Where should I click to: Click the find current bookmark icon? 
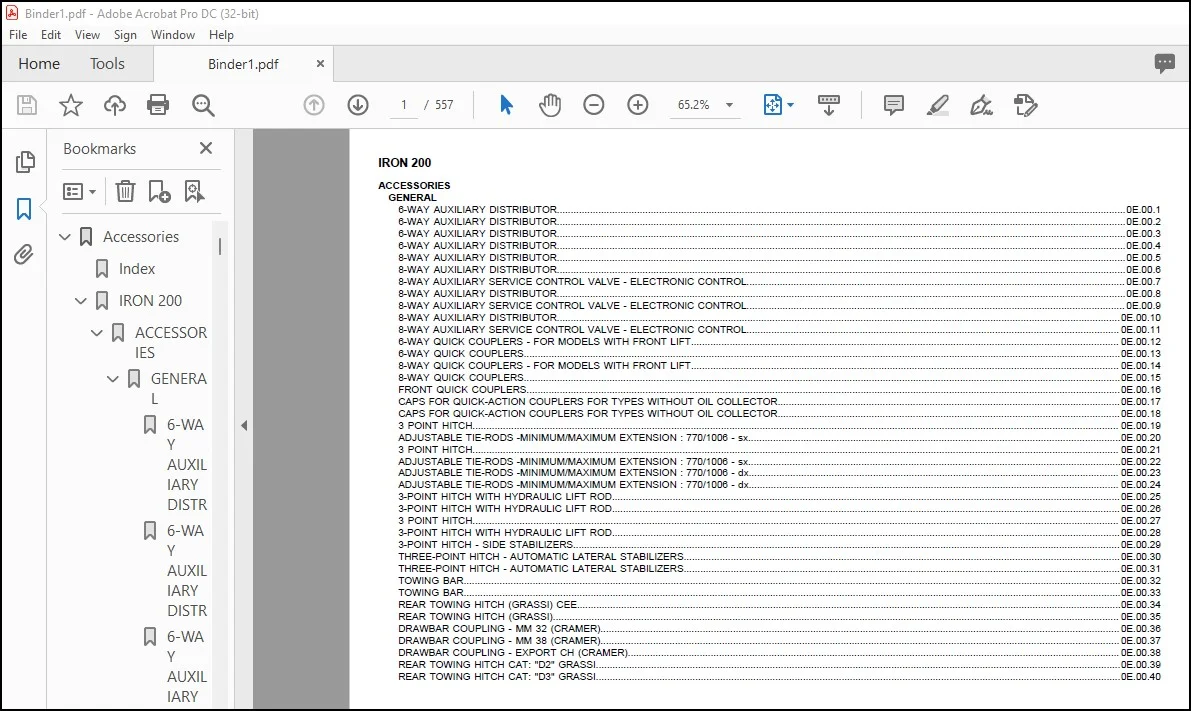pyautogui.click(x=194, y=191)
